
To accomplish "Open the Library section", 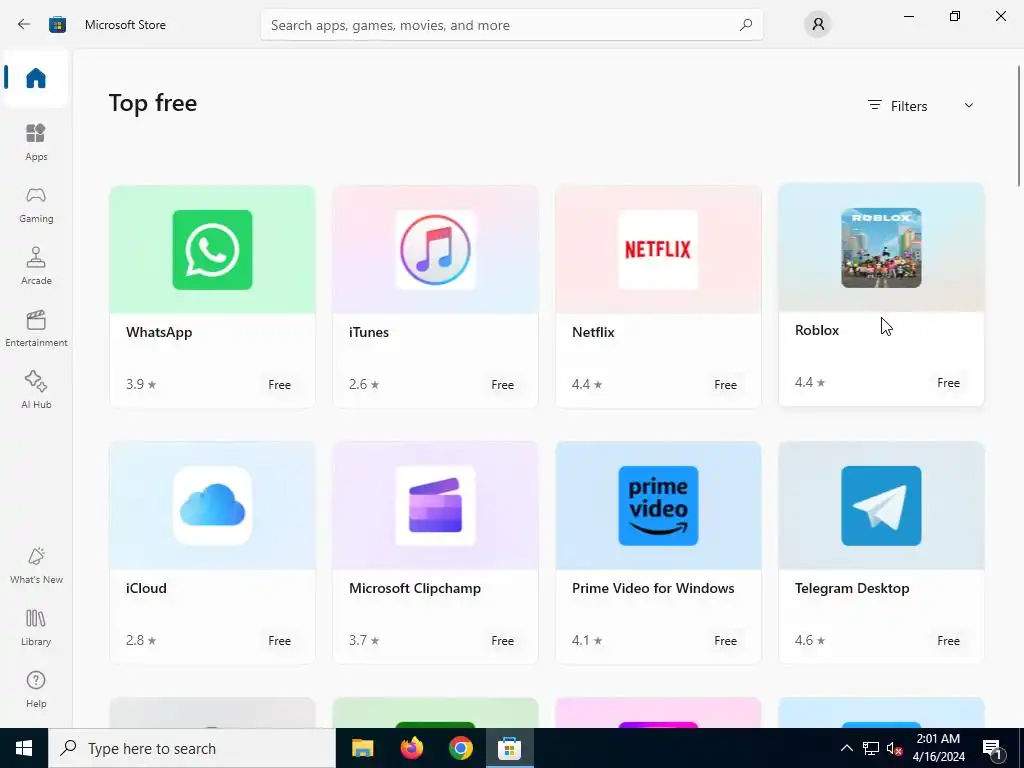I will click(x=36, y=627).
